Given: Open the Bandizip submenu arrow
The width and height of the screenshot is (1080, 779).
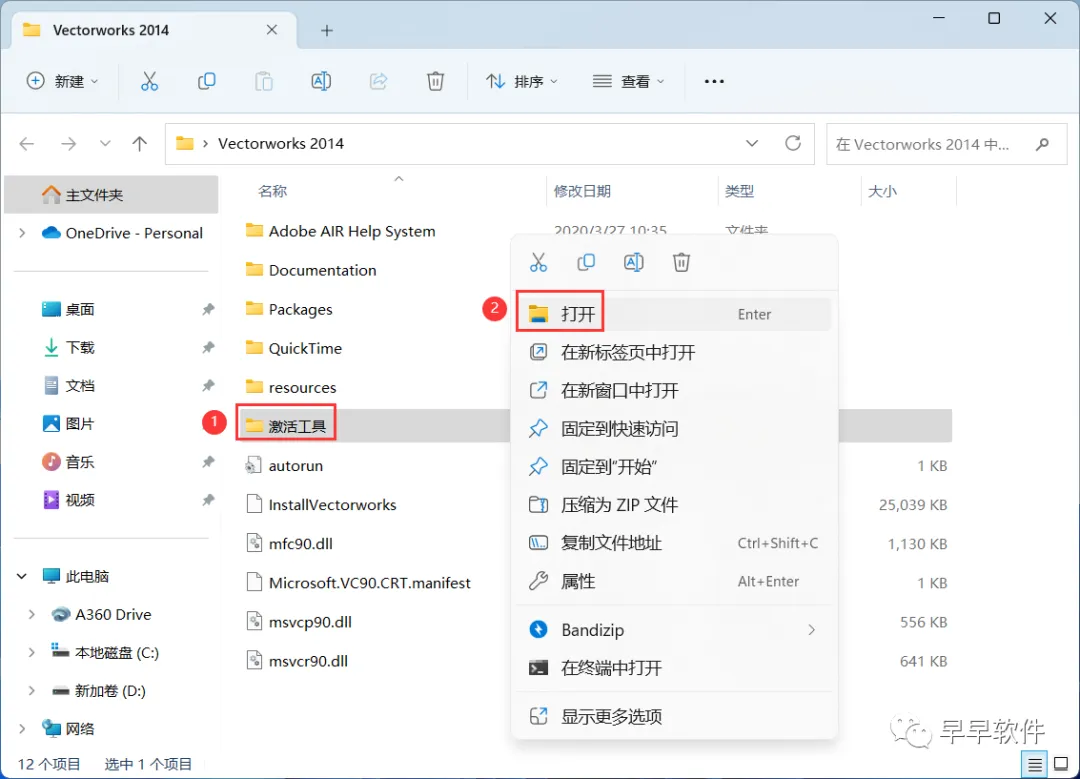Looking at the screenshot, I should (x=812, y=630).
